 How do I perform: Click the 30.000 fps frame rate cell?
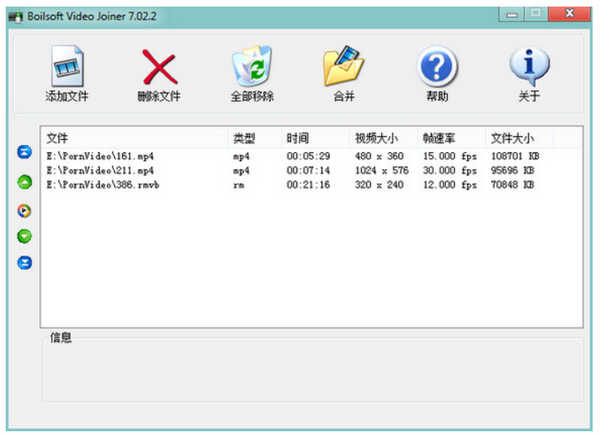[x=450, y=170]
